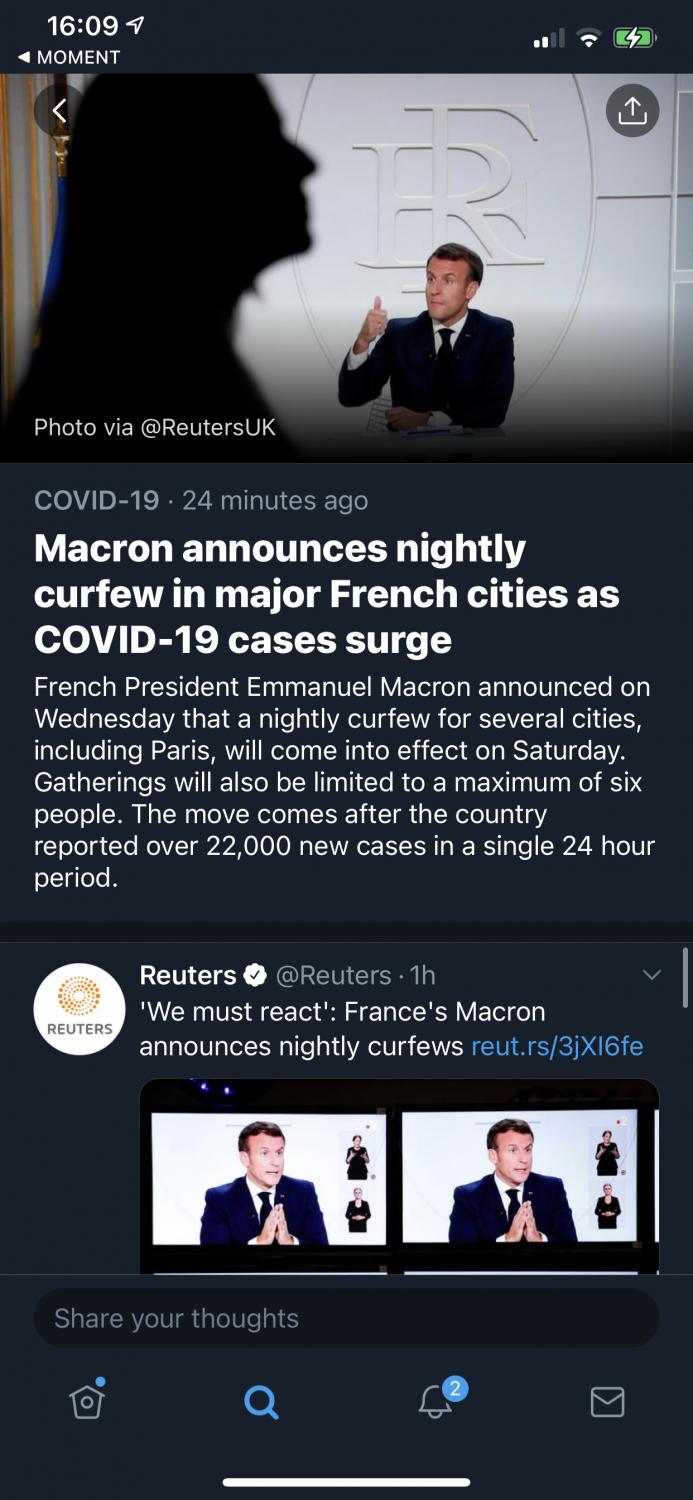This screenshot has width=693, height=1500.
Task: Open the Home tab icon
Action: [x=87, y=1401]
